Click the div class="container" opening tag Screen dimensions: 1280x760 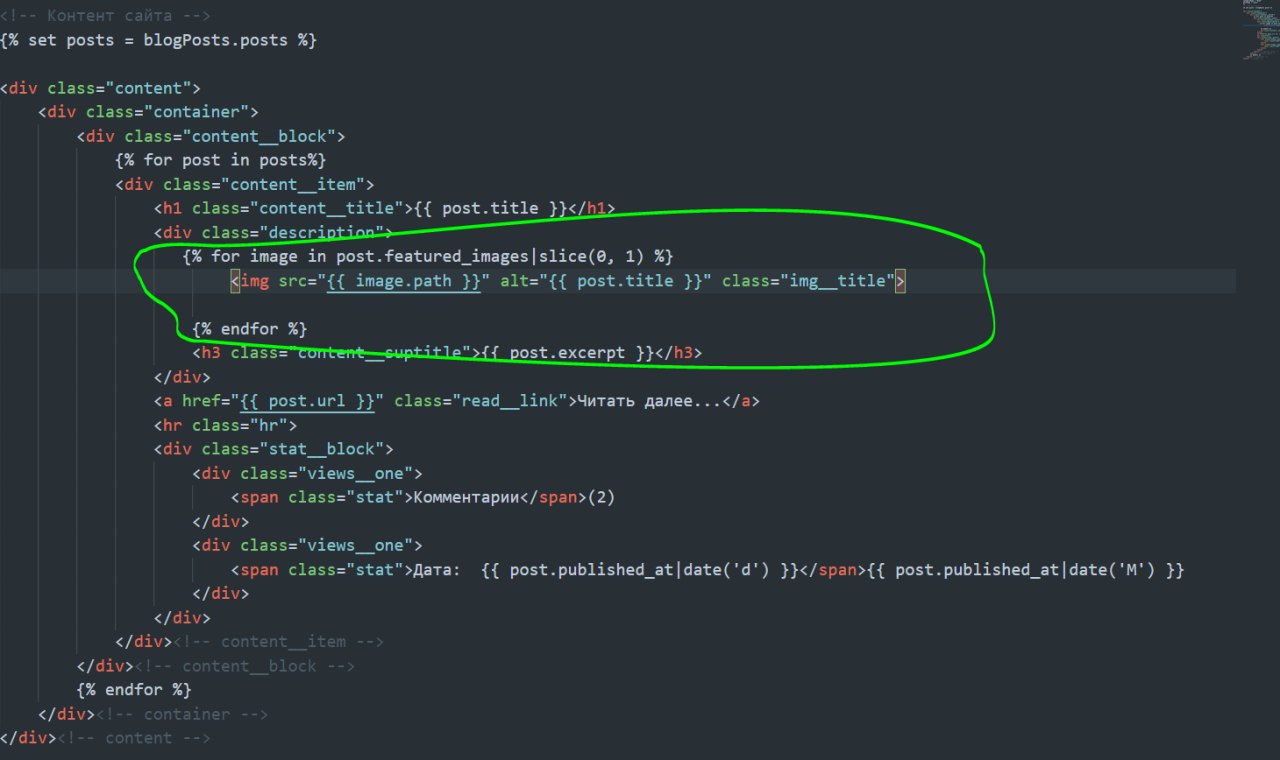click(148, 112)
